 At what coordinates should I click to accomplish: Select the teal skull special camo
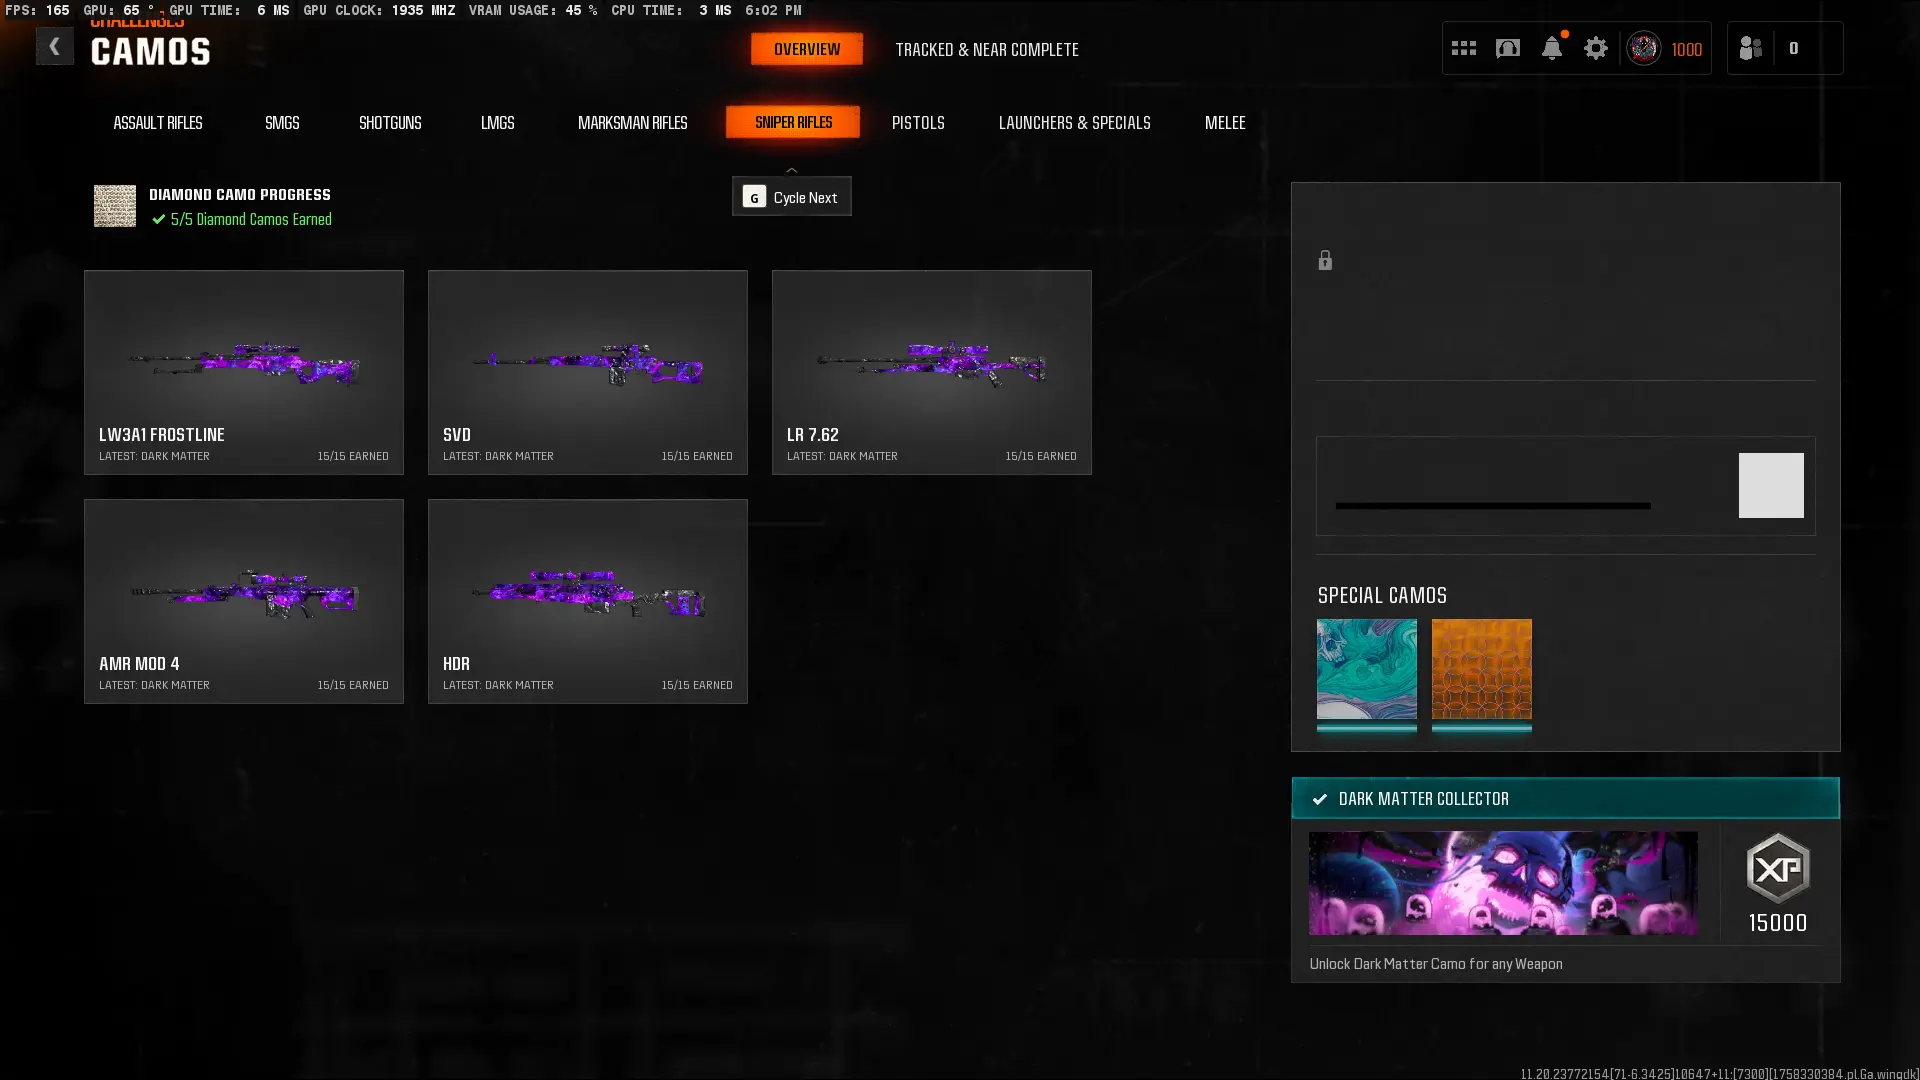click(x=1366, y=669)
